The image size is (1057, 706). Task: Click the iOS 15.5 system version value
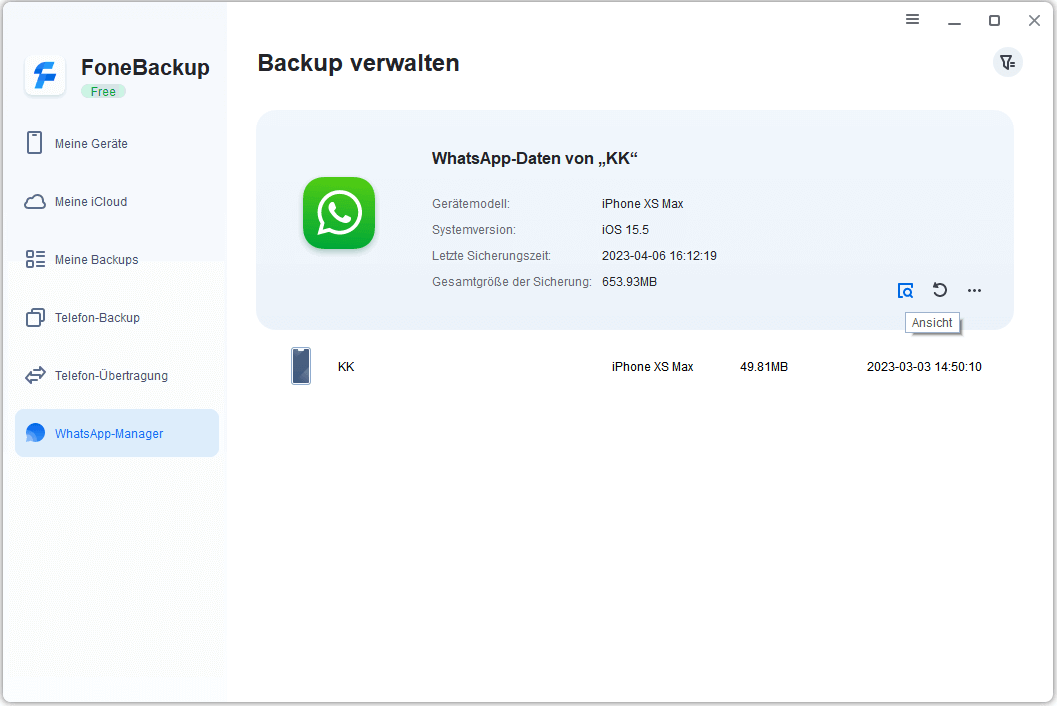[x=625, y=230]
